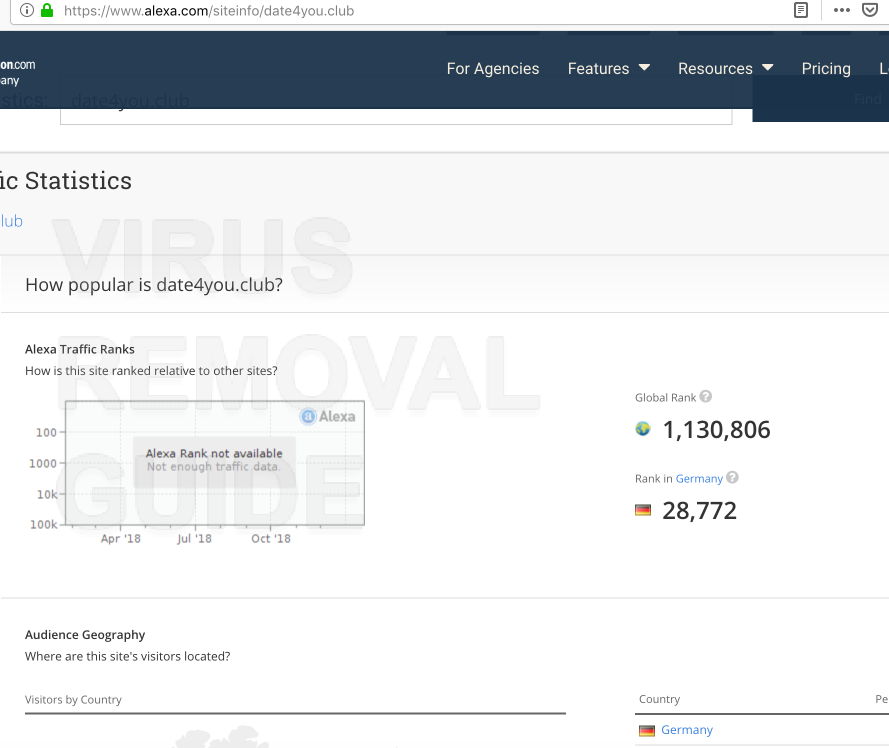
Task: Click the 'Alexa Traffic Ranks' heading
Action: 79,349
